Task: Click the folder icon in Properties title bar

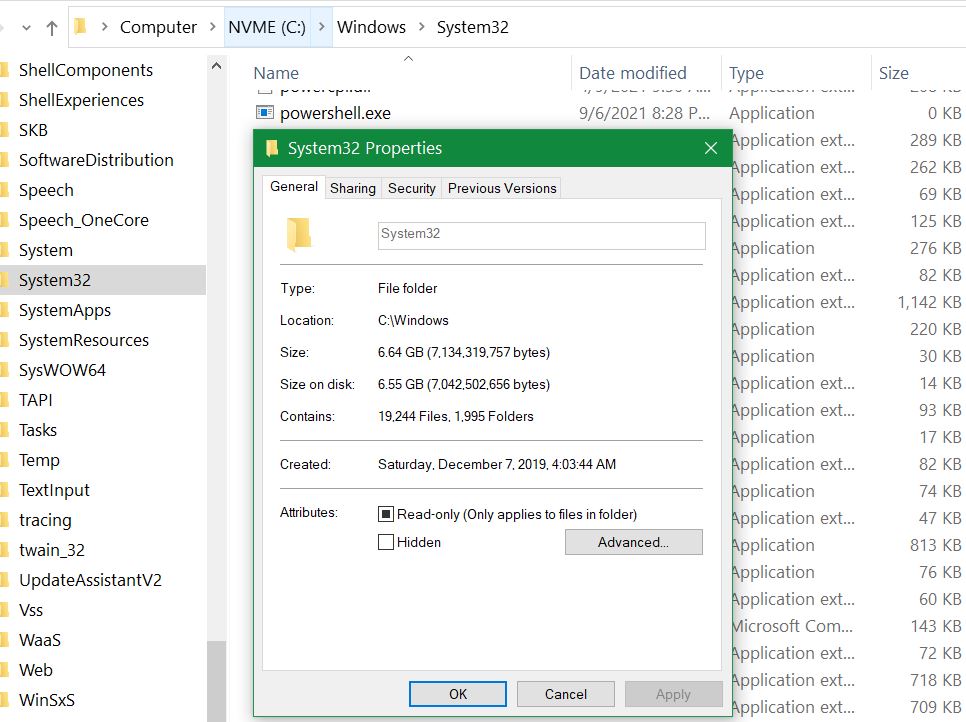Action: pyautogui.click(x=272, y=148)
